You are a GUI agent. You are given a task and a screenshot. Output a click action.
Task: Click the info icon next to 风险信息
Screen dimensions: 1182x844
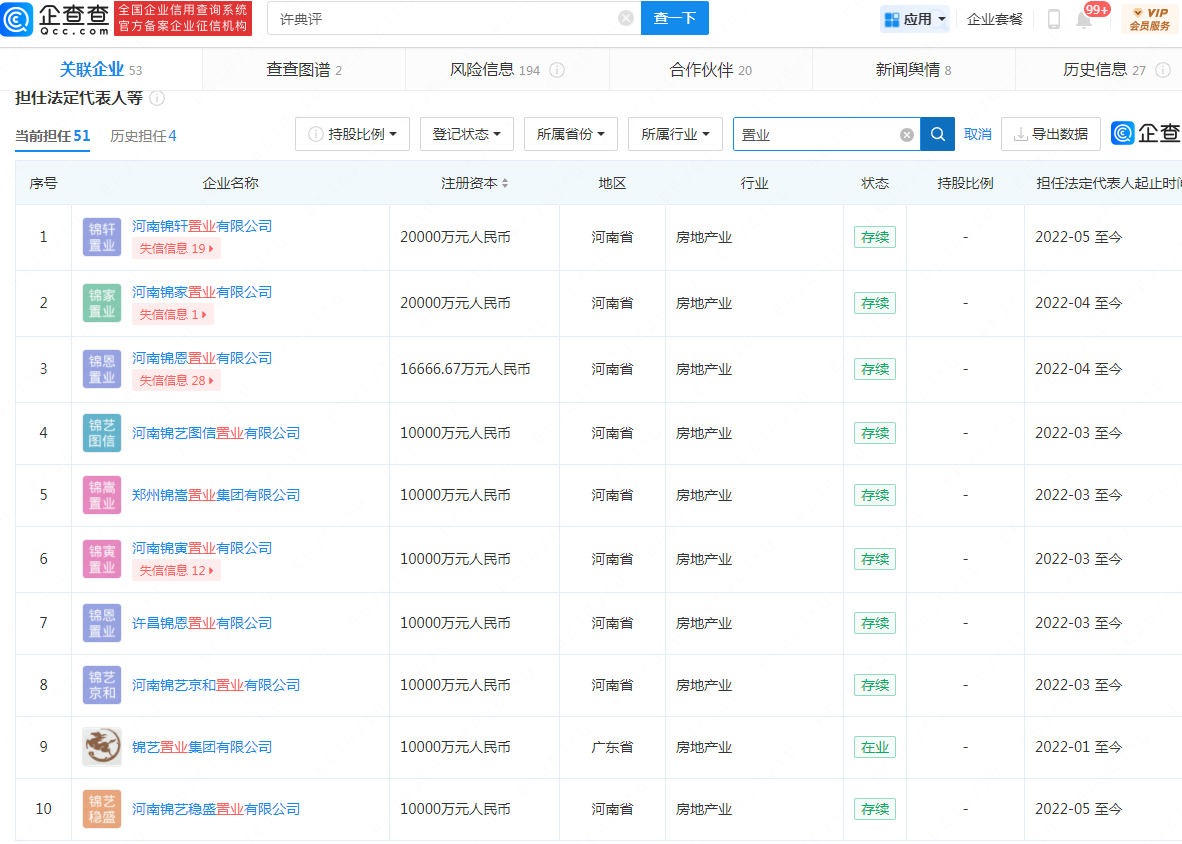(557, 70)
